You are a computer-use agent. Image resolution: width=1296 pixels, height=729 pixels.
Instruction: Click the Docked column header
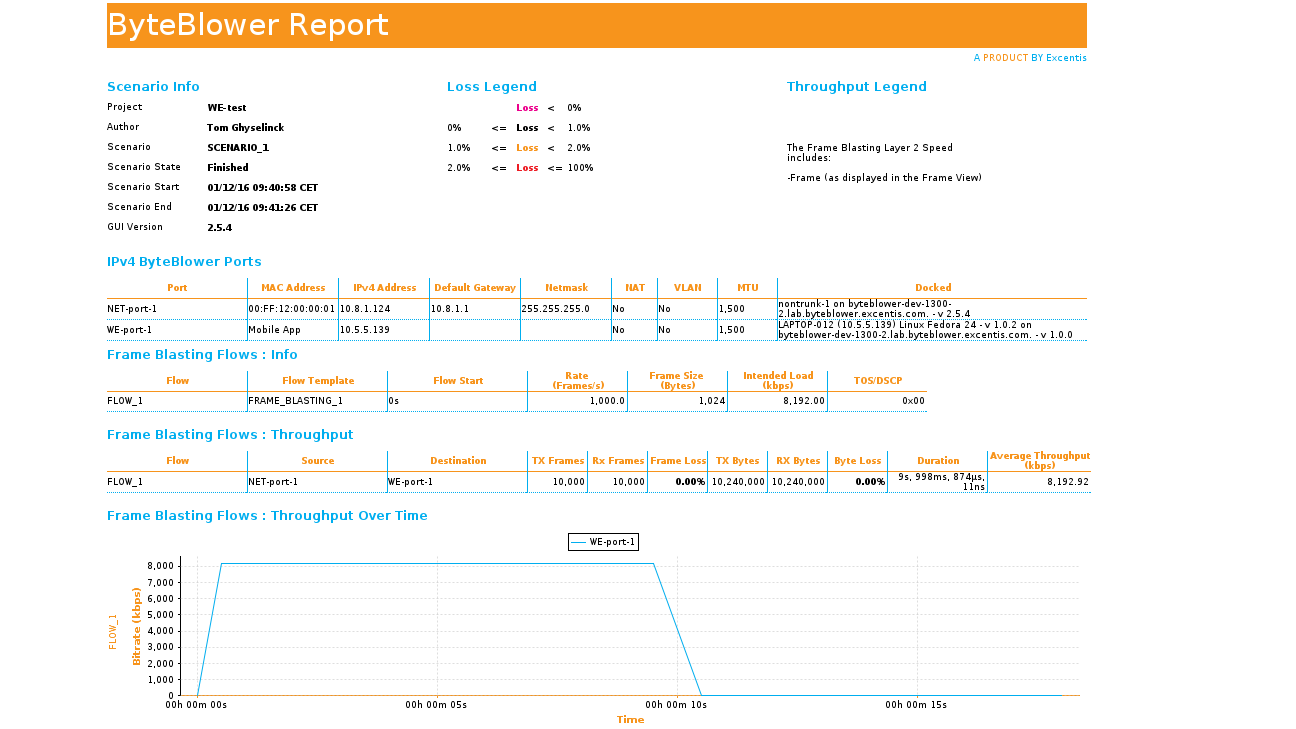click(932, 288)
